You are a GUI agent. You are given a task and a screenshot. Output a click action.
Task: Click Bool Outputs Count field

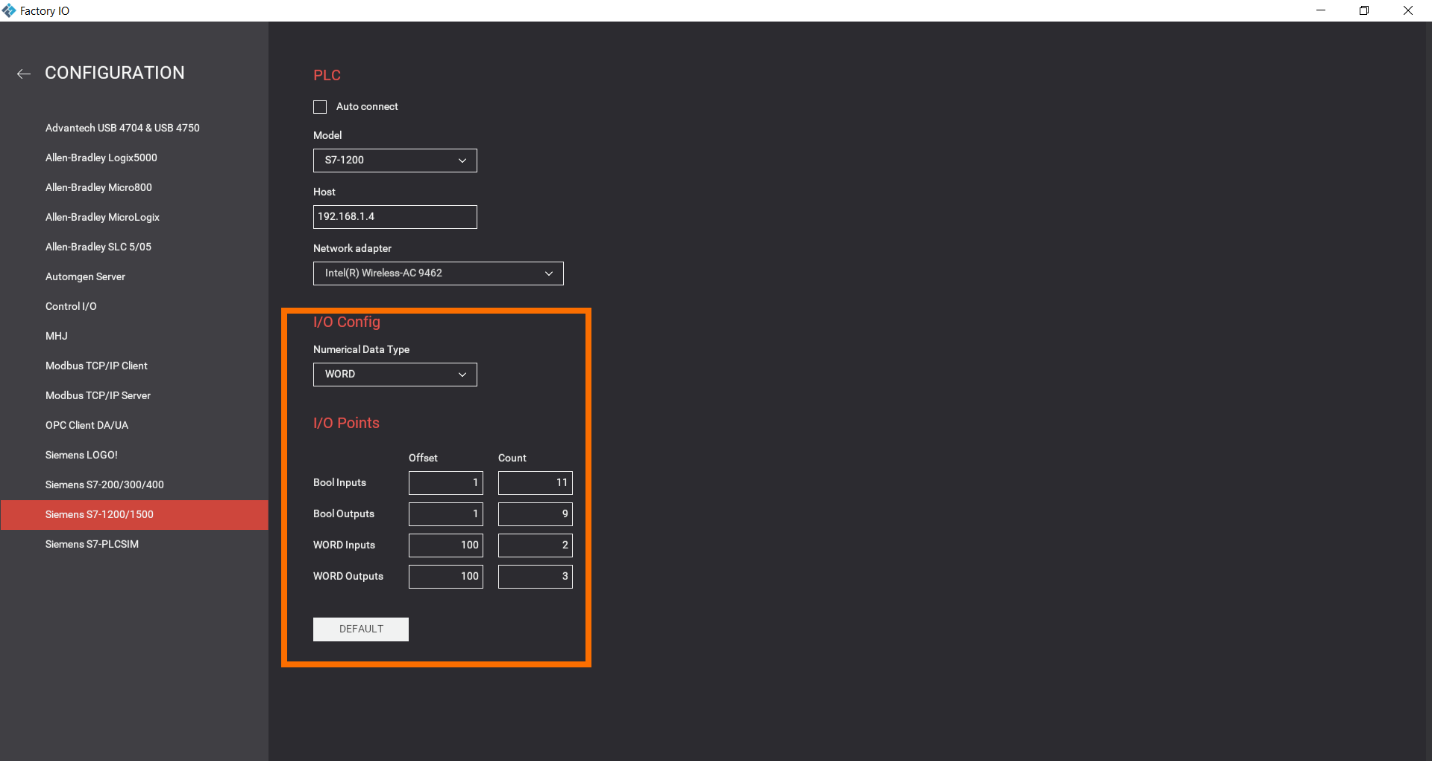click(535, 514)
